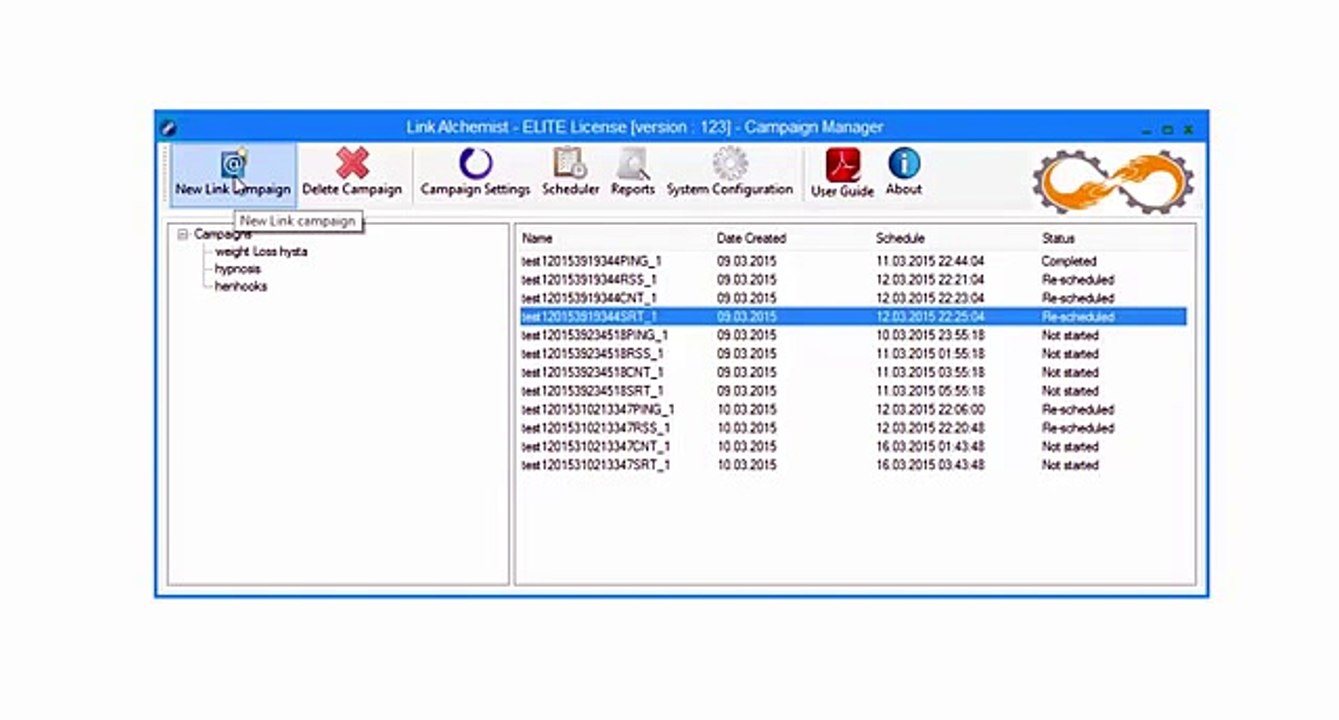This screenshot has height=720, width=1339.
Task: Sort the list by the Name column header
Action: (x=537, y=239)
